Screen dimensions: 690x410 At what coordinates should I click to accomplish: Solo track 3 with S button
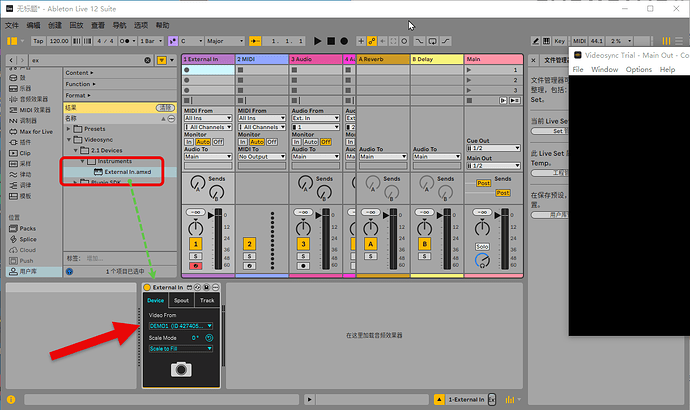pyautogui.click(x=304, y=256)
